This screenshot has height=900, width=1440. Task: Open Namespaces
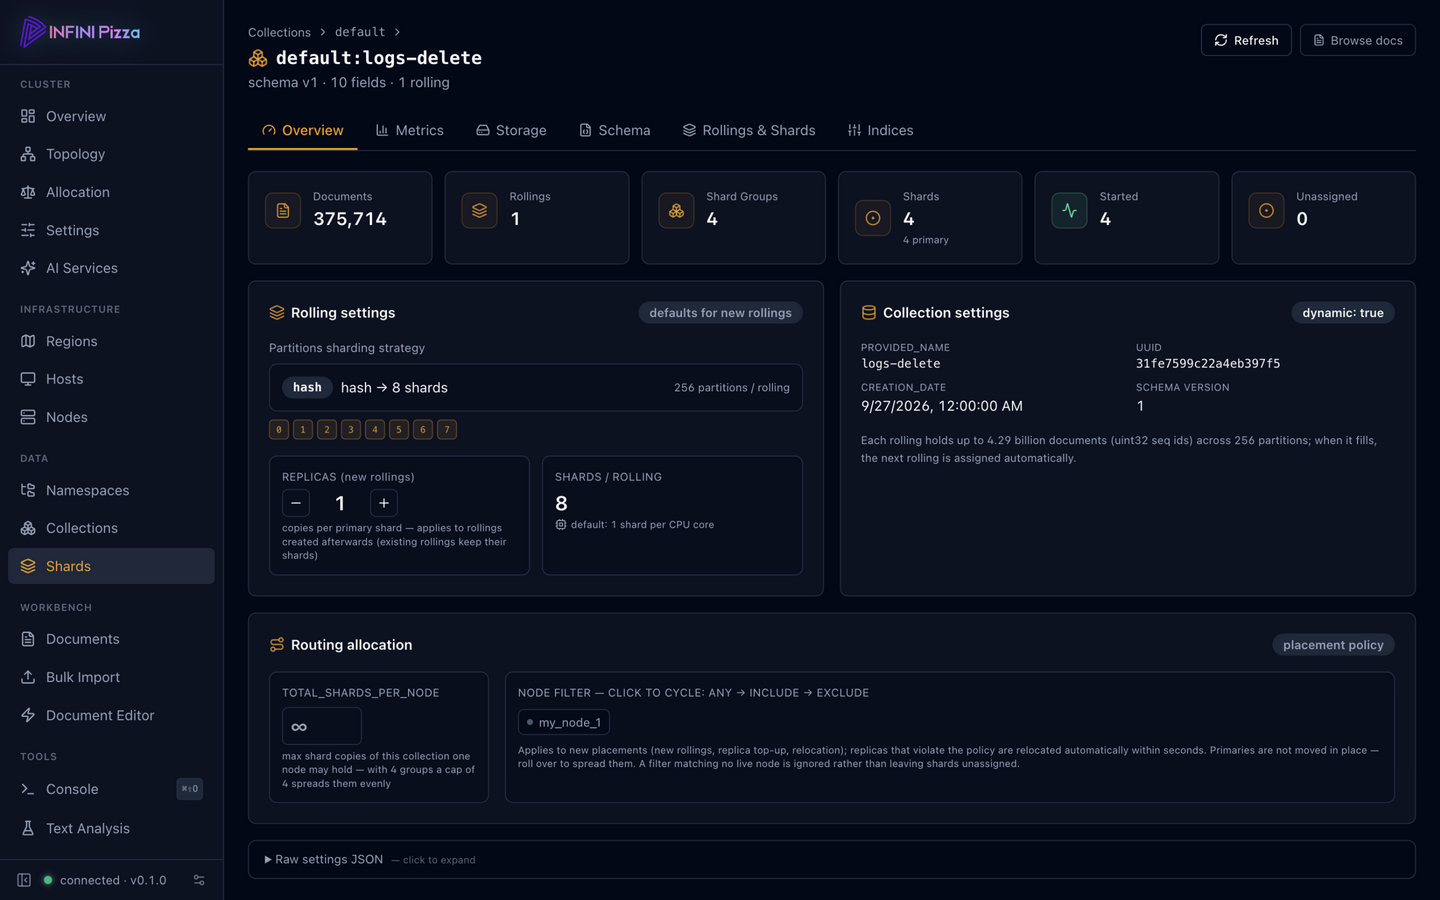[x=111, y=490]
